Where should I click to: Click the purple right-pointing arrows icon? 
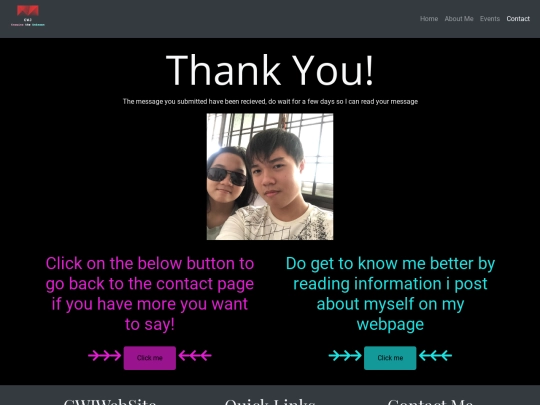click(x=104, y=355)
